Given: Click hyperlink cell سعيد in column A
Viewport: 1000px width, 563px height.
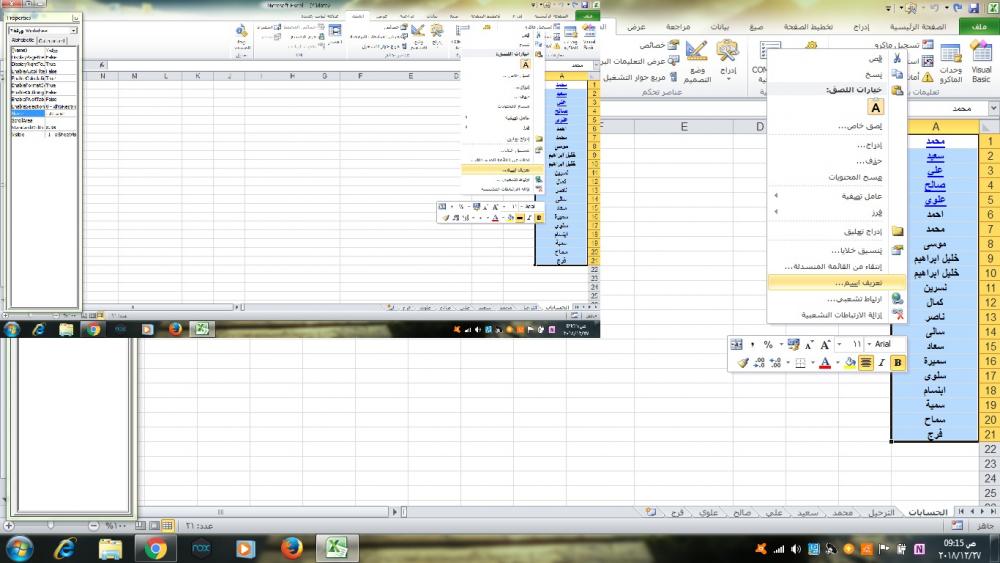Looking at the screenshot, I should 935,156.
